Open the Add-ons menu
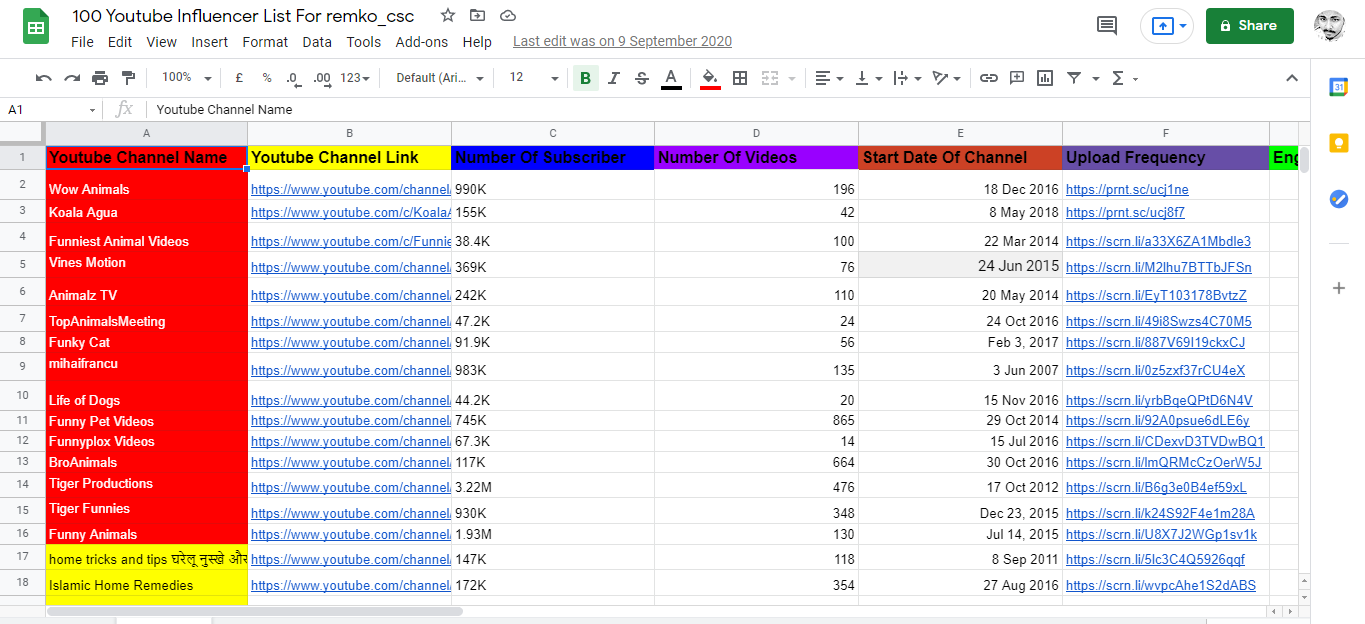Image resolution: width=1365 pixels, height=624 pixels. pyautogui.click(x=421, y=42)
